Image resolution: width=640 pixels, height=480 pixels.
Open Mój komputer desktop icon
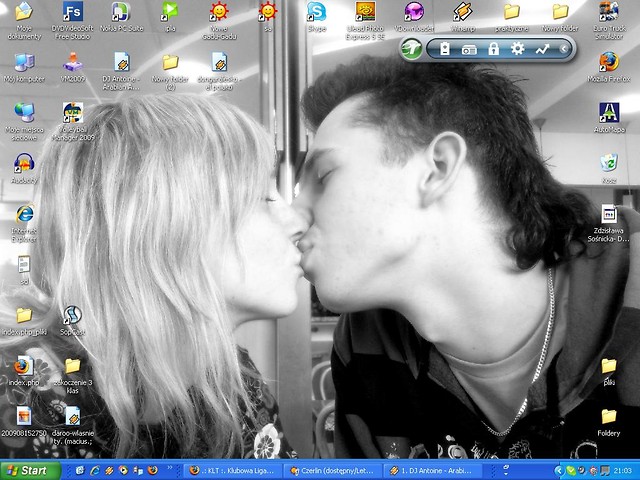24,68
